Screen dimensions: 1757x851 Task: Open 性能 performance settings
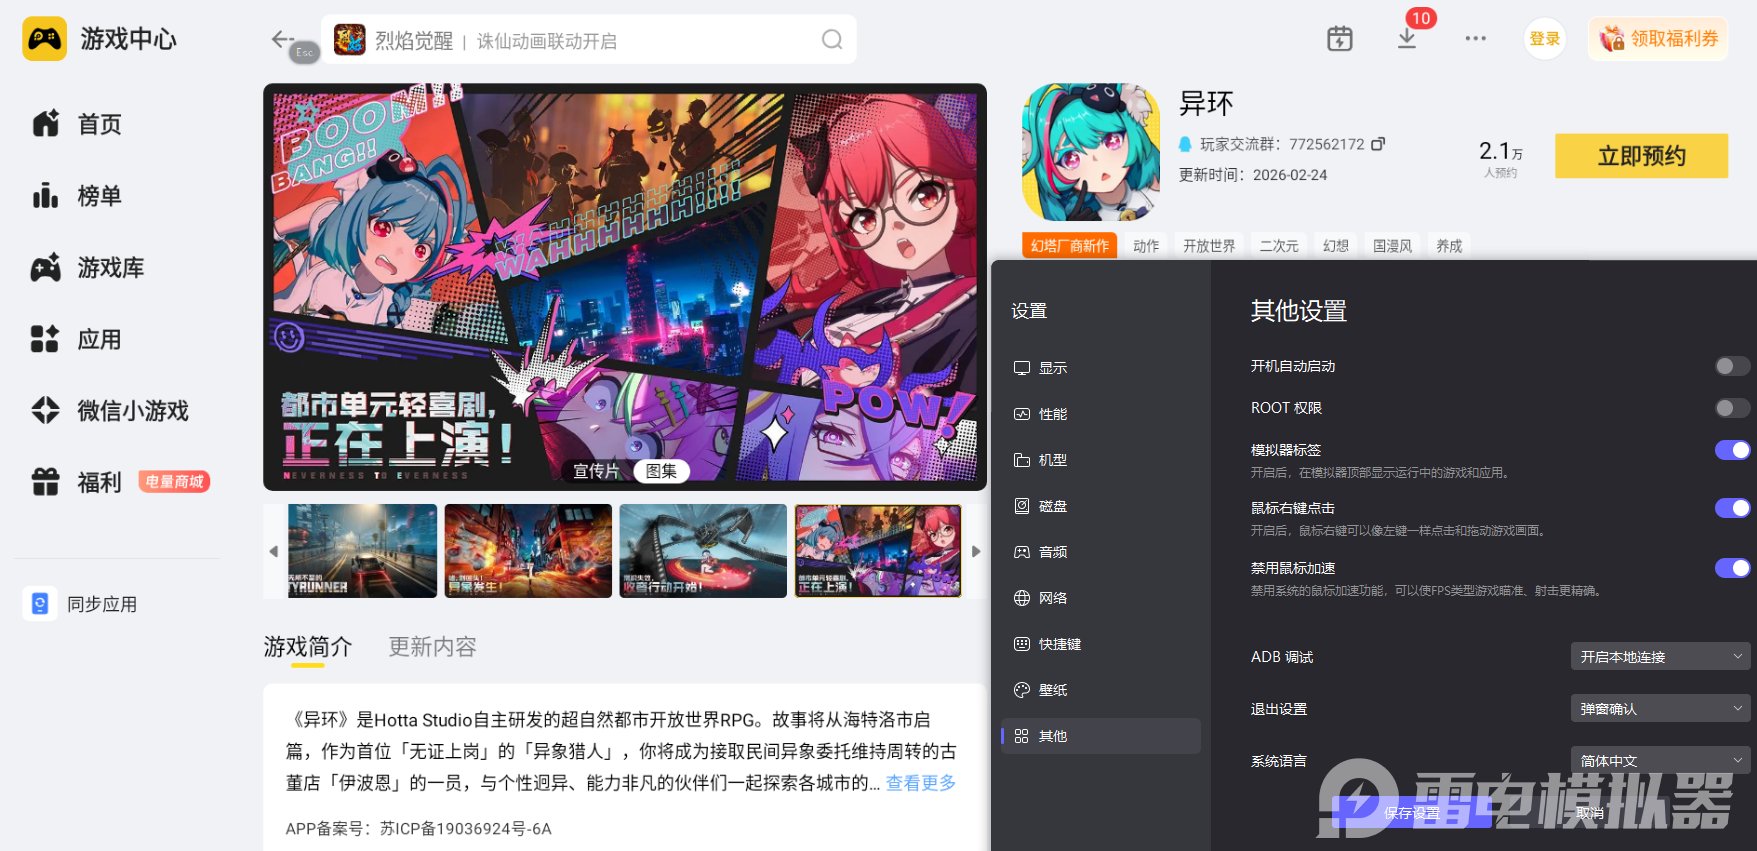coord(1101,414)
